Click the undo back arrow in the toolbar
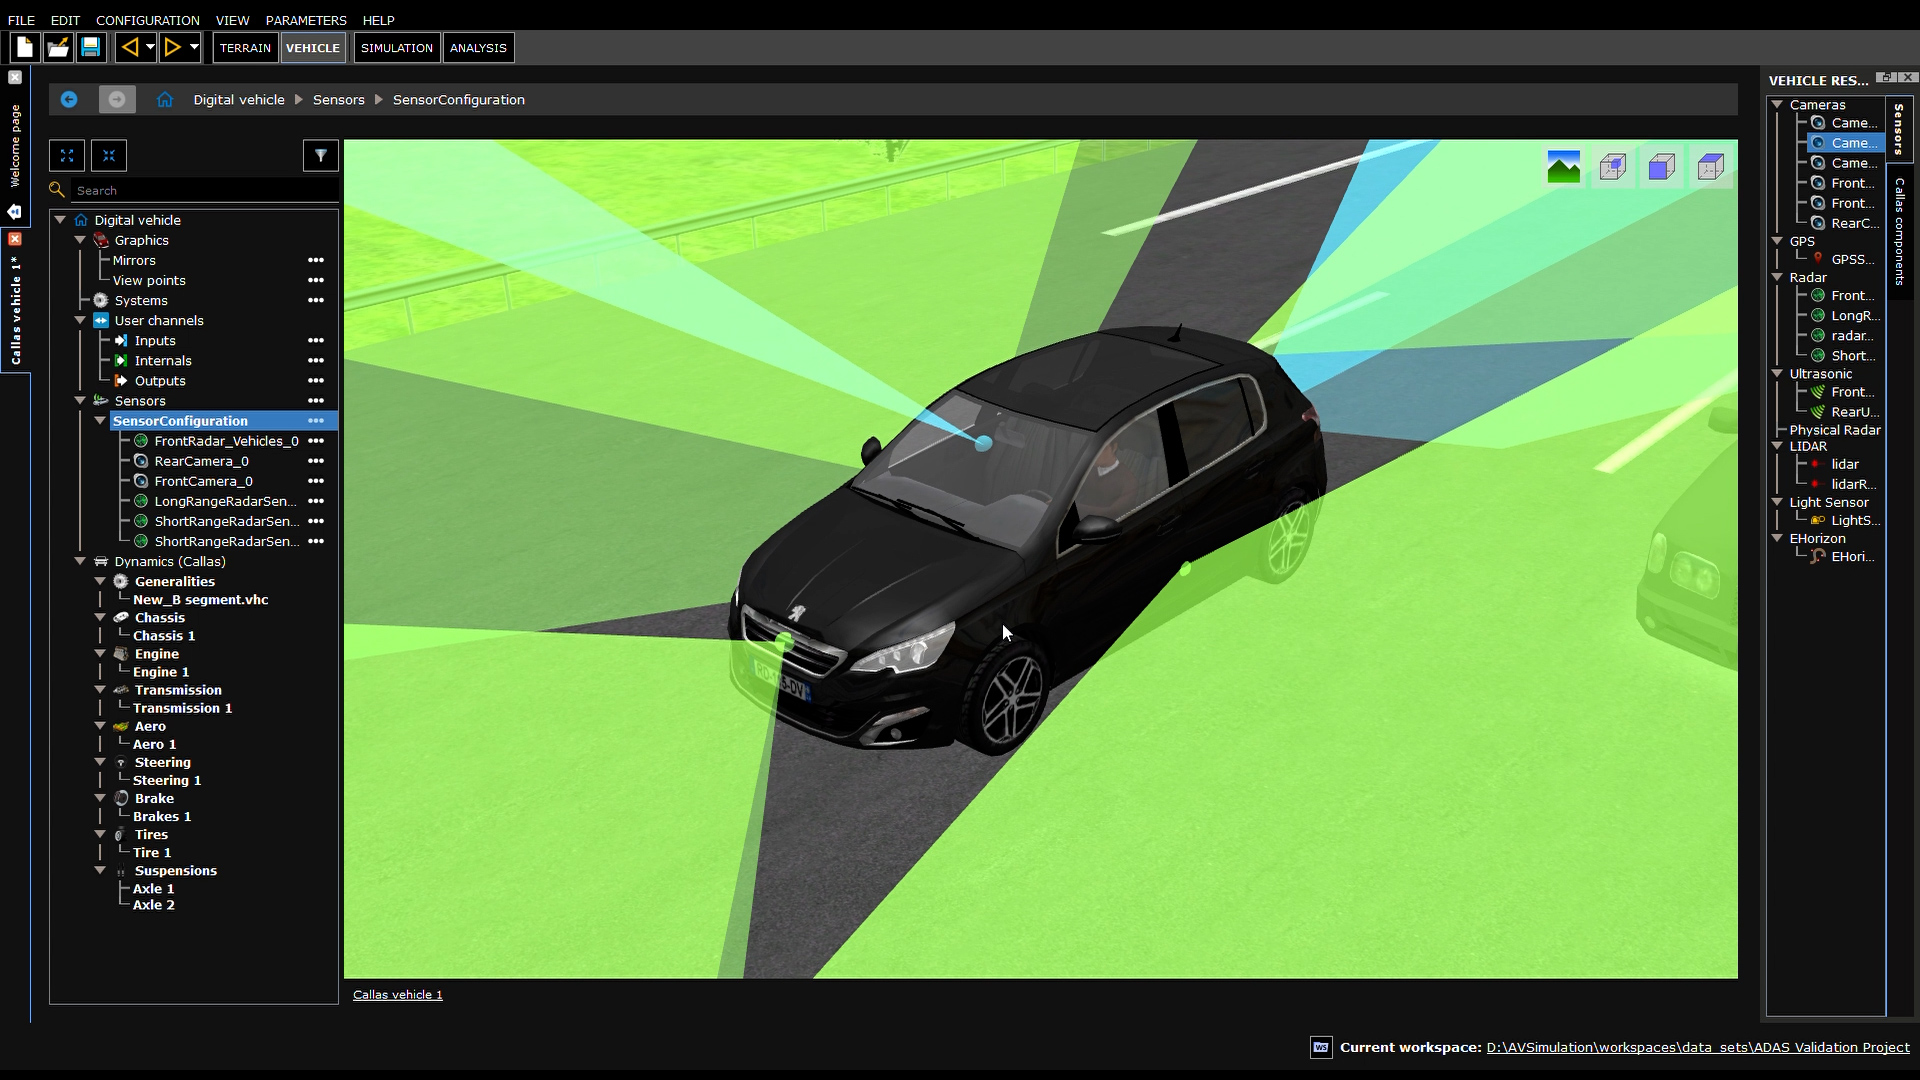The image size is (1920, 1080). [x=130, y=47]
